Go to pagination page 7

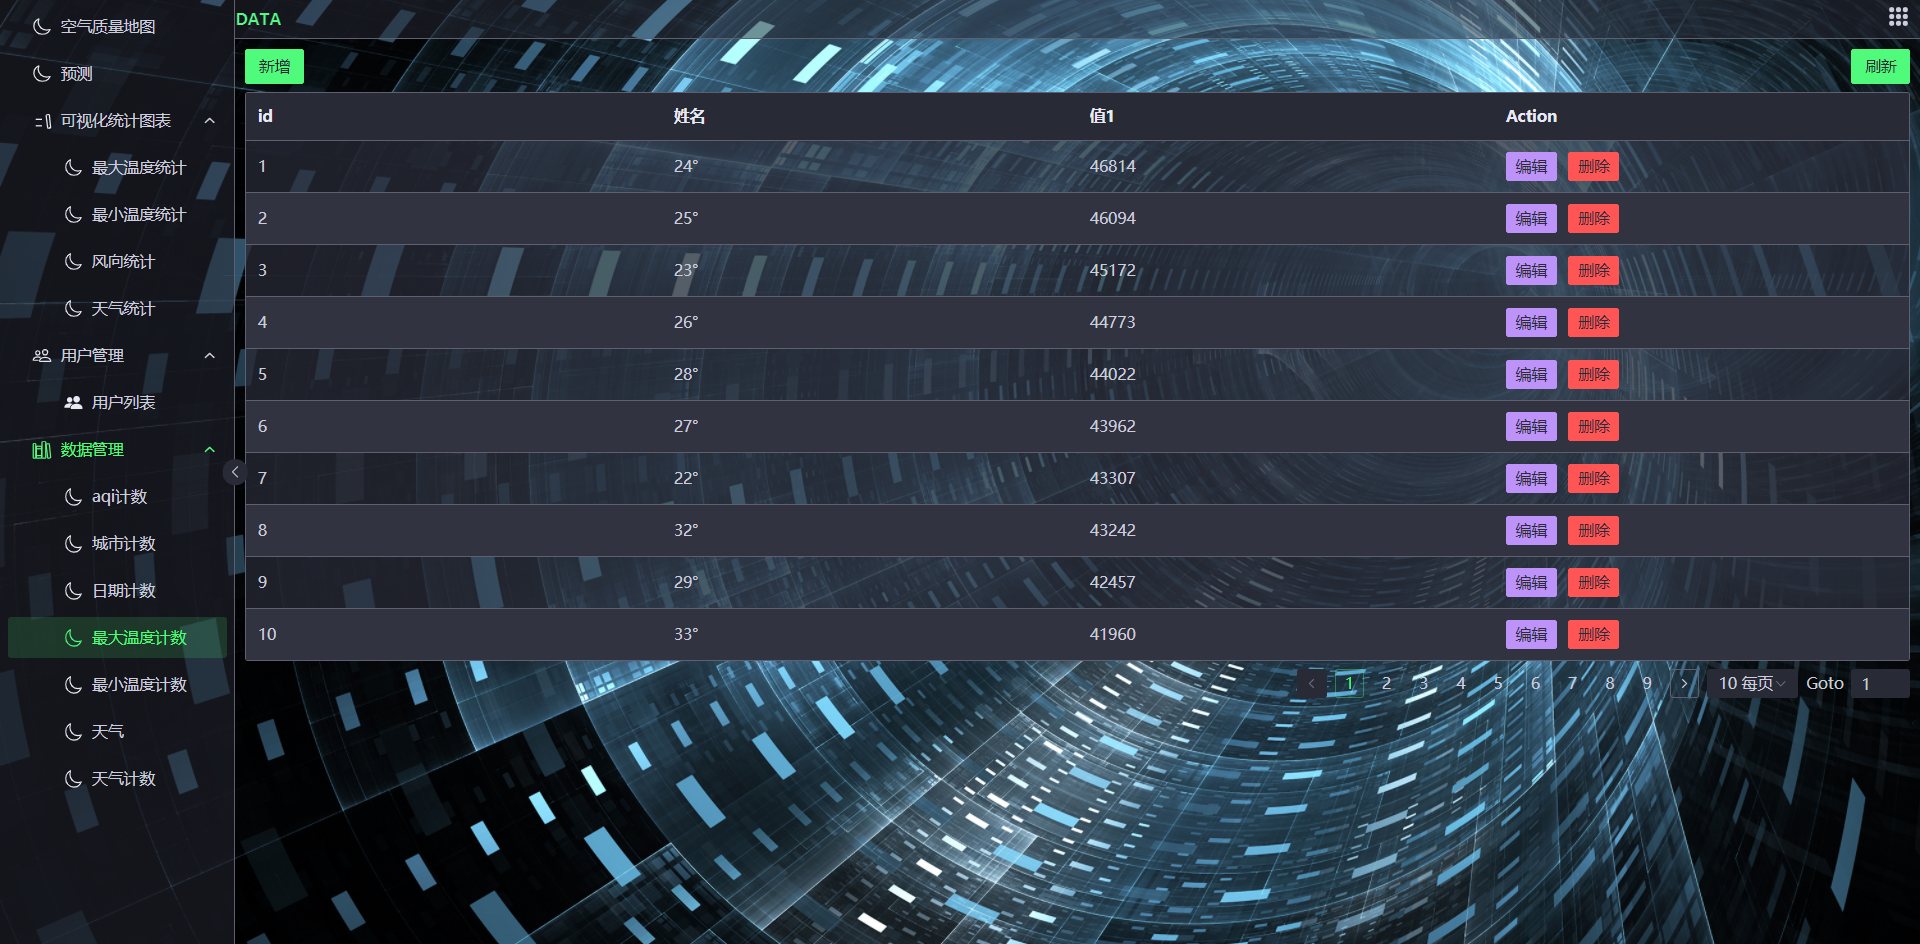pos(1573,683)
